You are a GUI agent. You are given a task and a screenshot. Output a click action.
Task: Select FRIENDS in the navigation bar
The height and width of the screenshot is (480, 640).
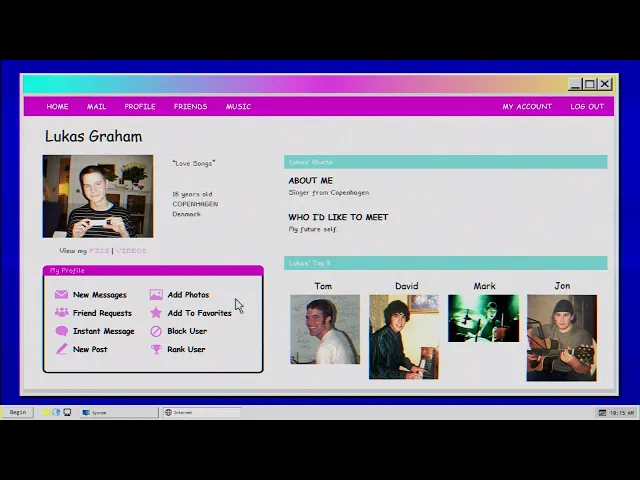(190, 107)
